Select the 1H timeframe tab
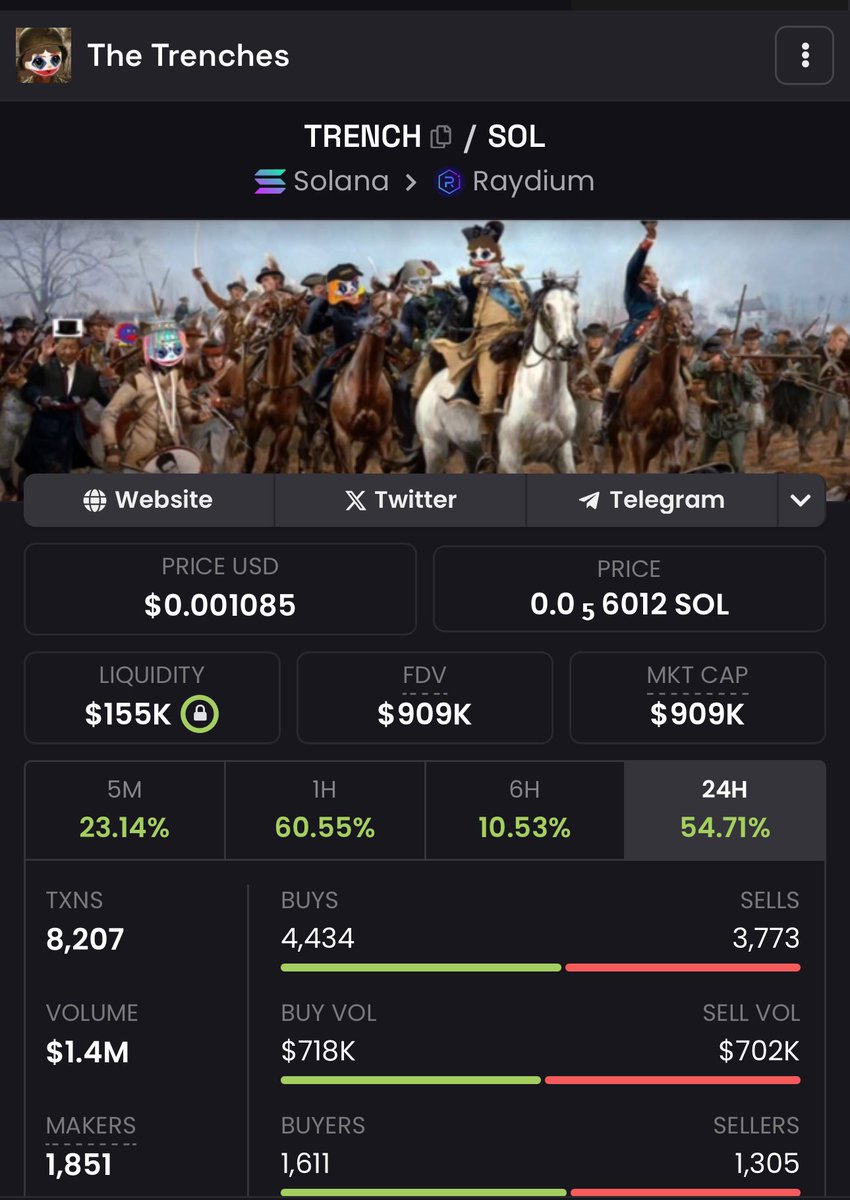The width and height of the screenshot is (850, 1200). [x=324, y=809]
